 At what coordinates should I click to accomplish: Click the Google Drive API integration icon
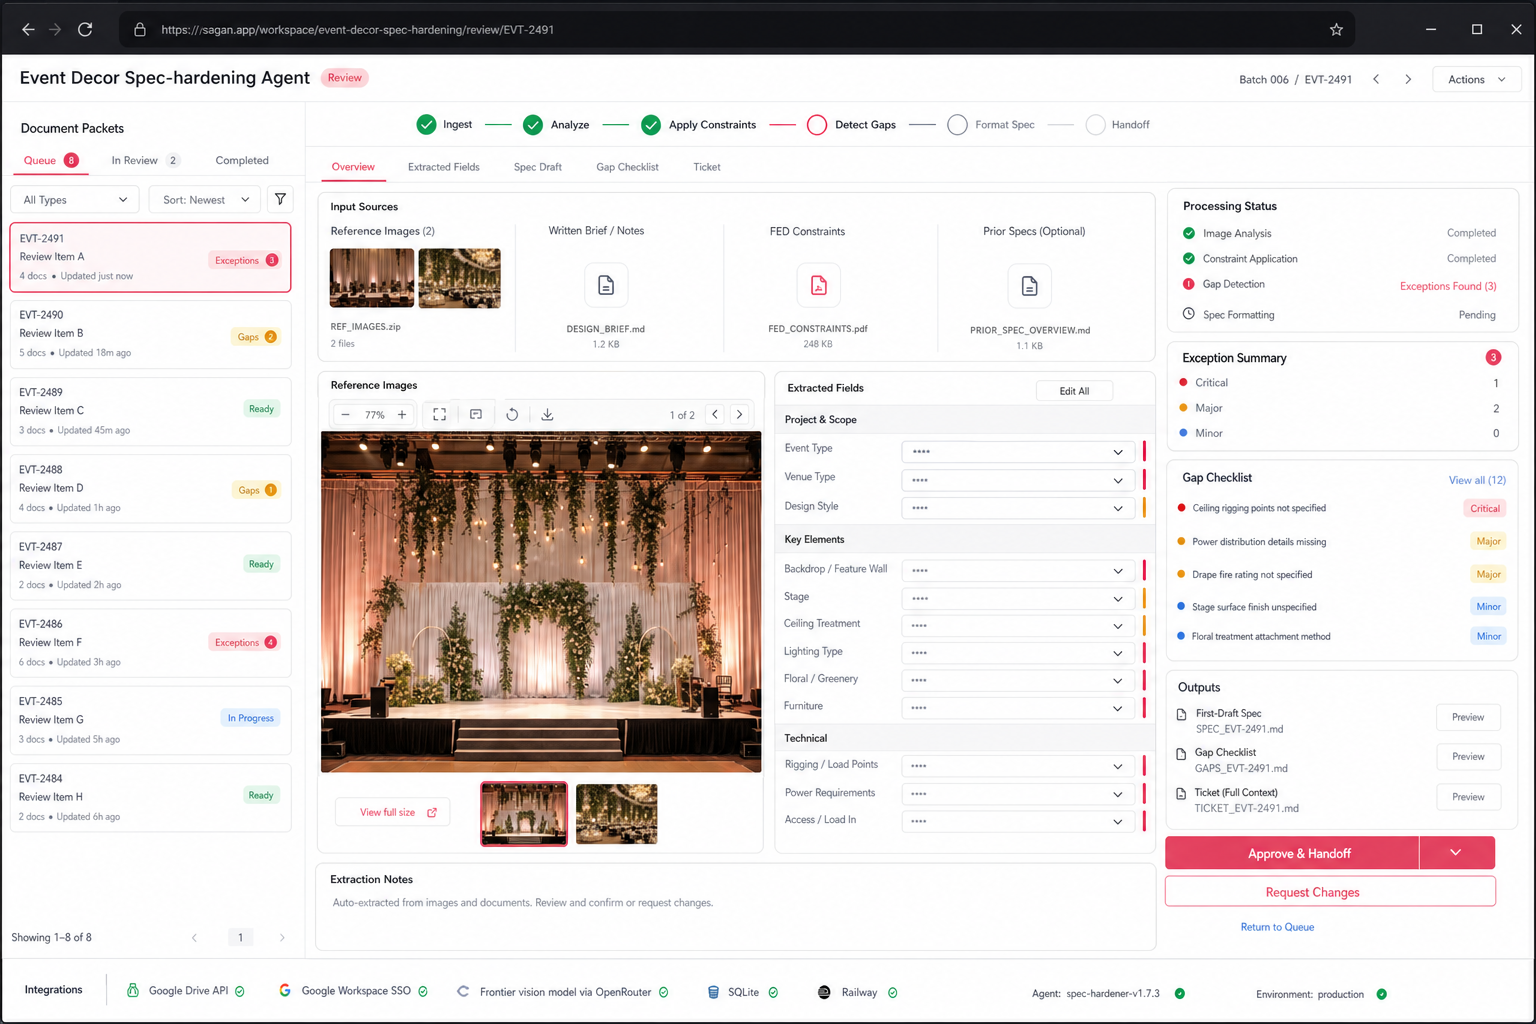point(132,991)
